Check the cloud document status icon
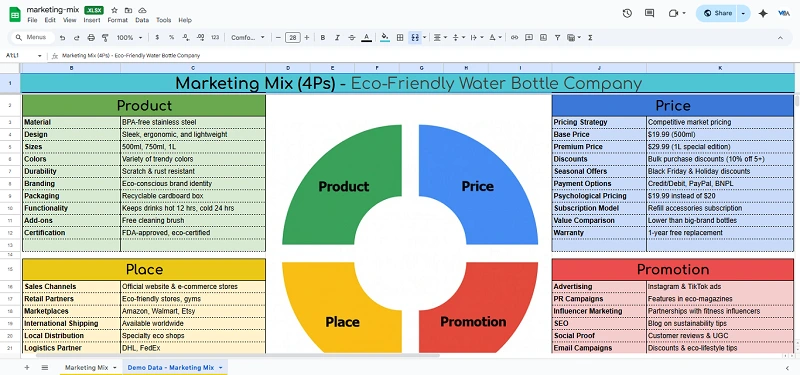The image size is (800, 375). tap(142, 10)
